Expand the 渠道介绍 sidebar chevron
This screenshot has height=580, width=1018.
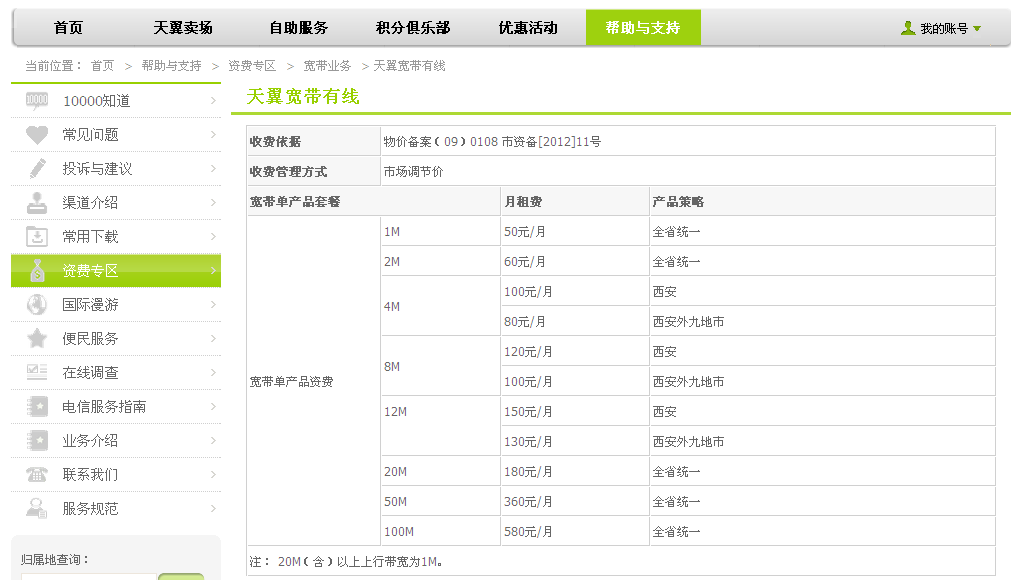(x=214, y=203)
